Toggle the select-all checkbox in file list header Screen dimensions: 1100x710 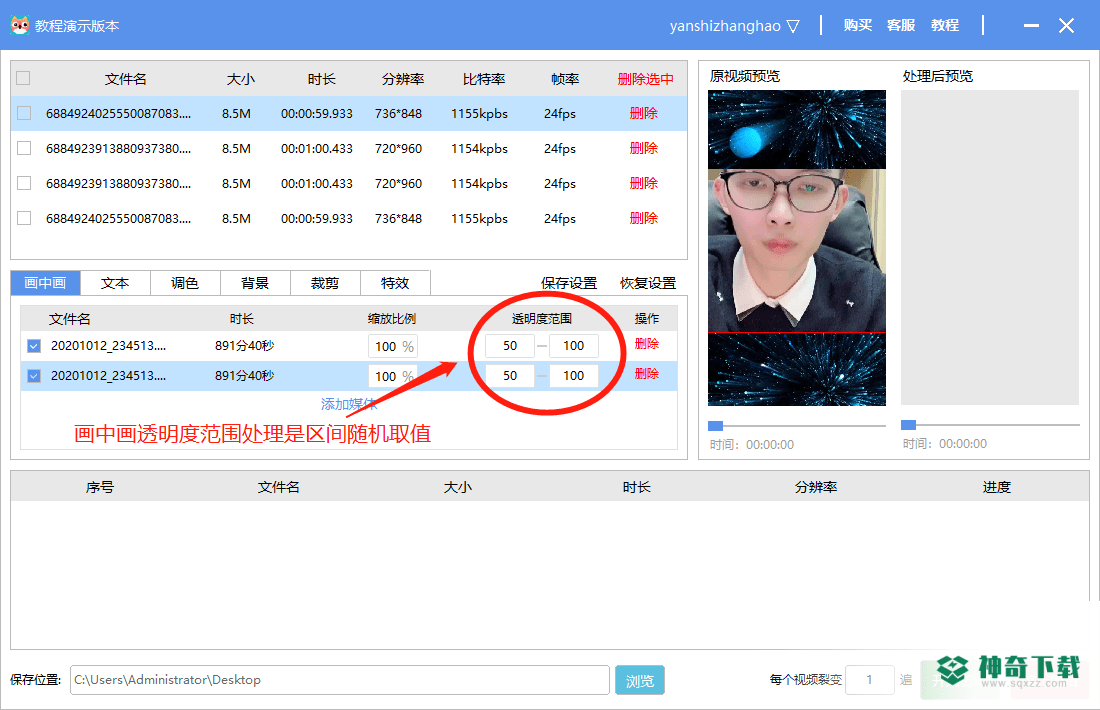tap(23, 78)
